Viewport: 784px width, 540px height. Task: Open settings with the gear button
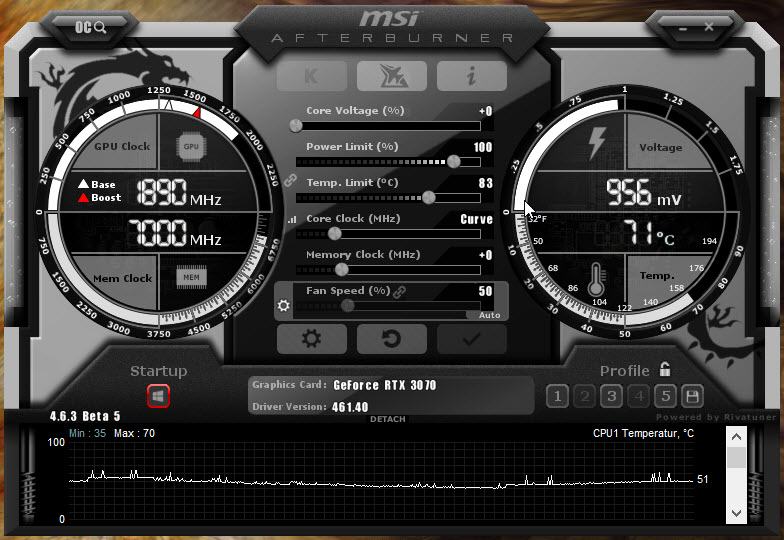point(312,339)
